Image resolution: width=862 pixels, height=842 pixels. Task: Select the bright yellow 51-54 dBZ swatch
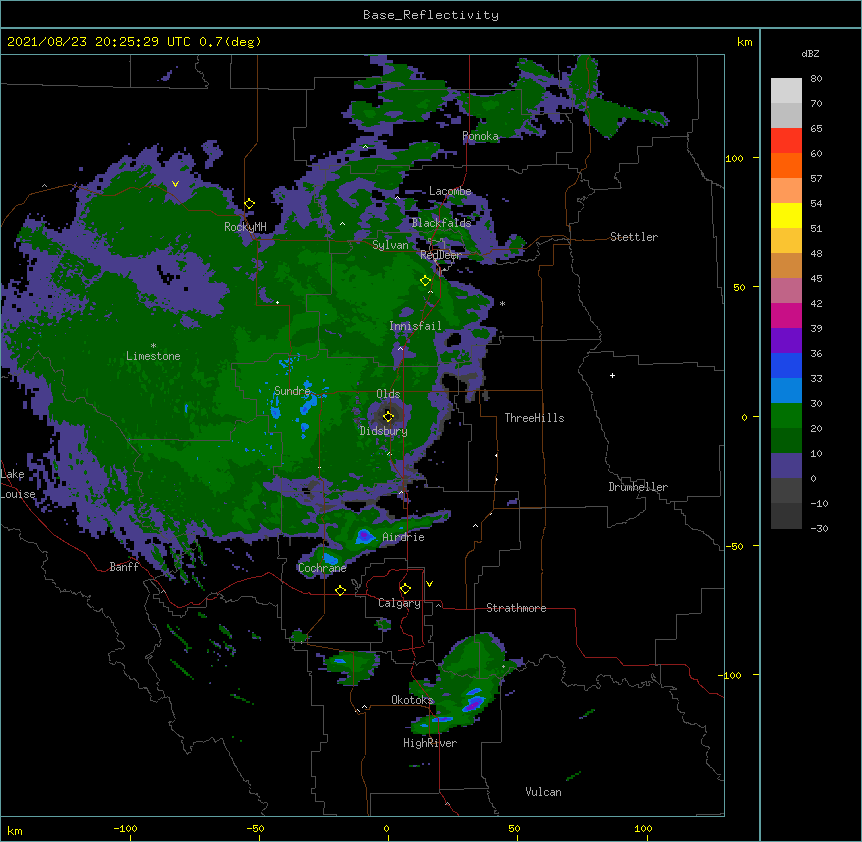[x=786, y=215]
